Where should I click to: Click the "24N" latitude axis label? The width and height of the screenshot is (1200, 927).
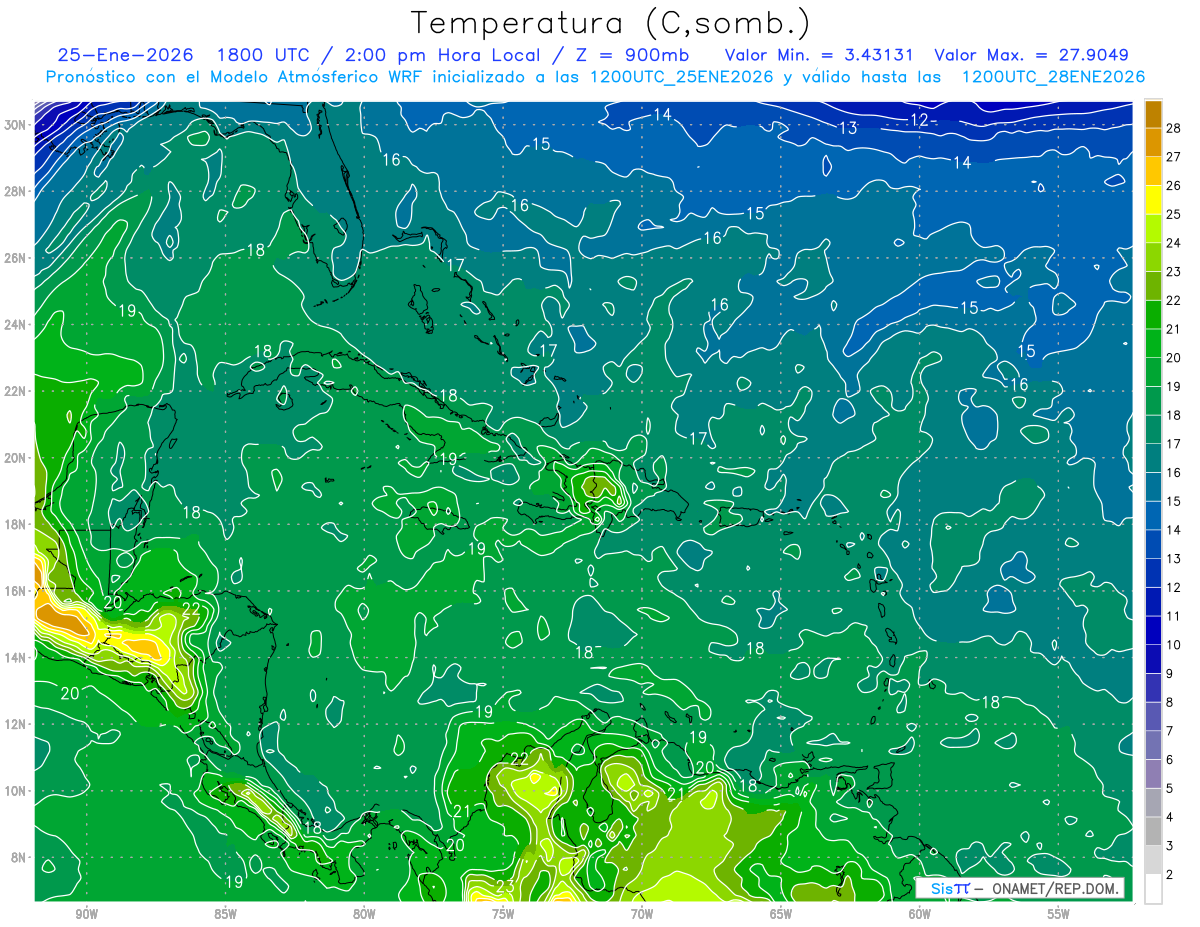coord(16,324)
